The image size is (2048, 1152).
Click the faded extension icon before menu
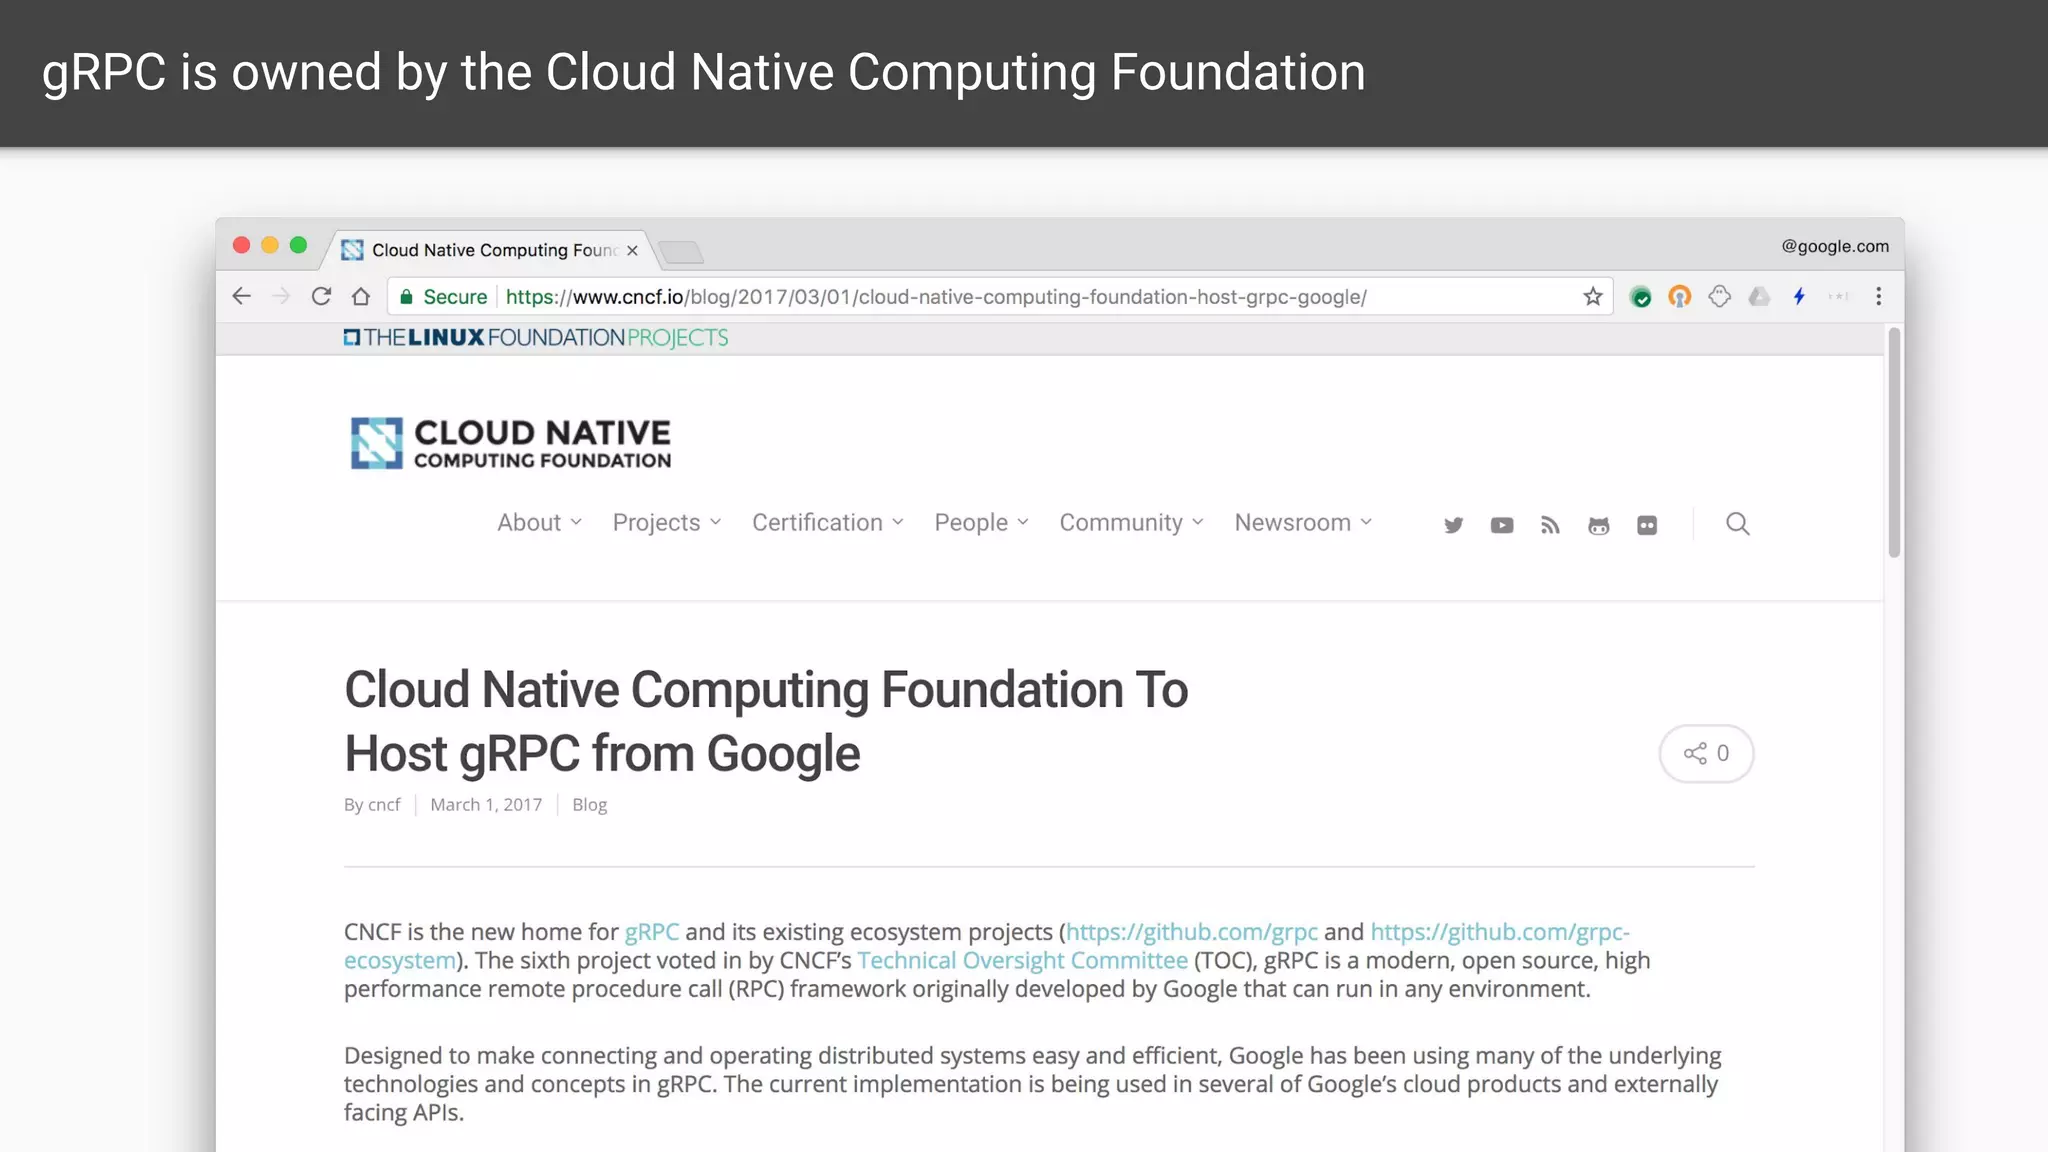point(1838,296)
